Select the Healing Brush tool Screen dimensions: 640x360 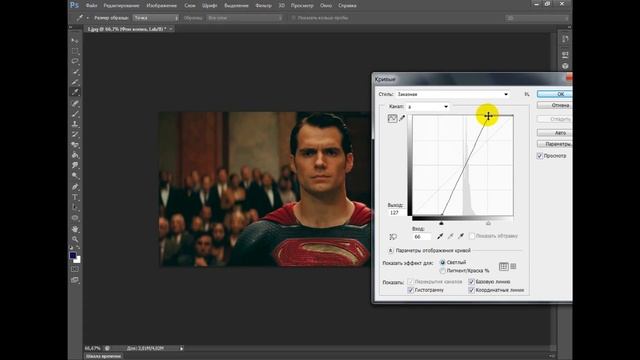[75, 104]
